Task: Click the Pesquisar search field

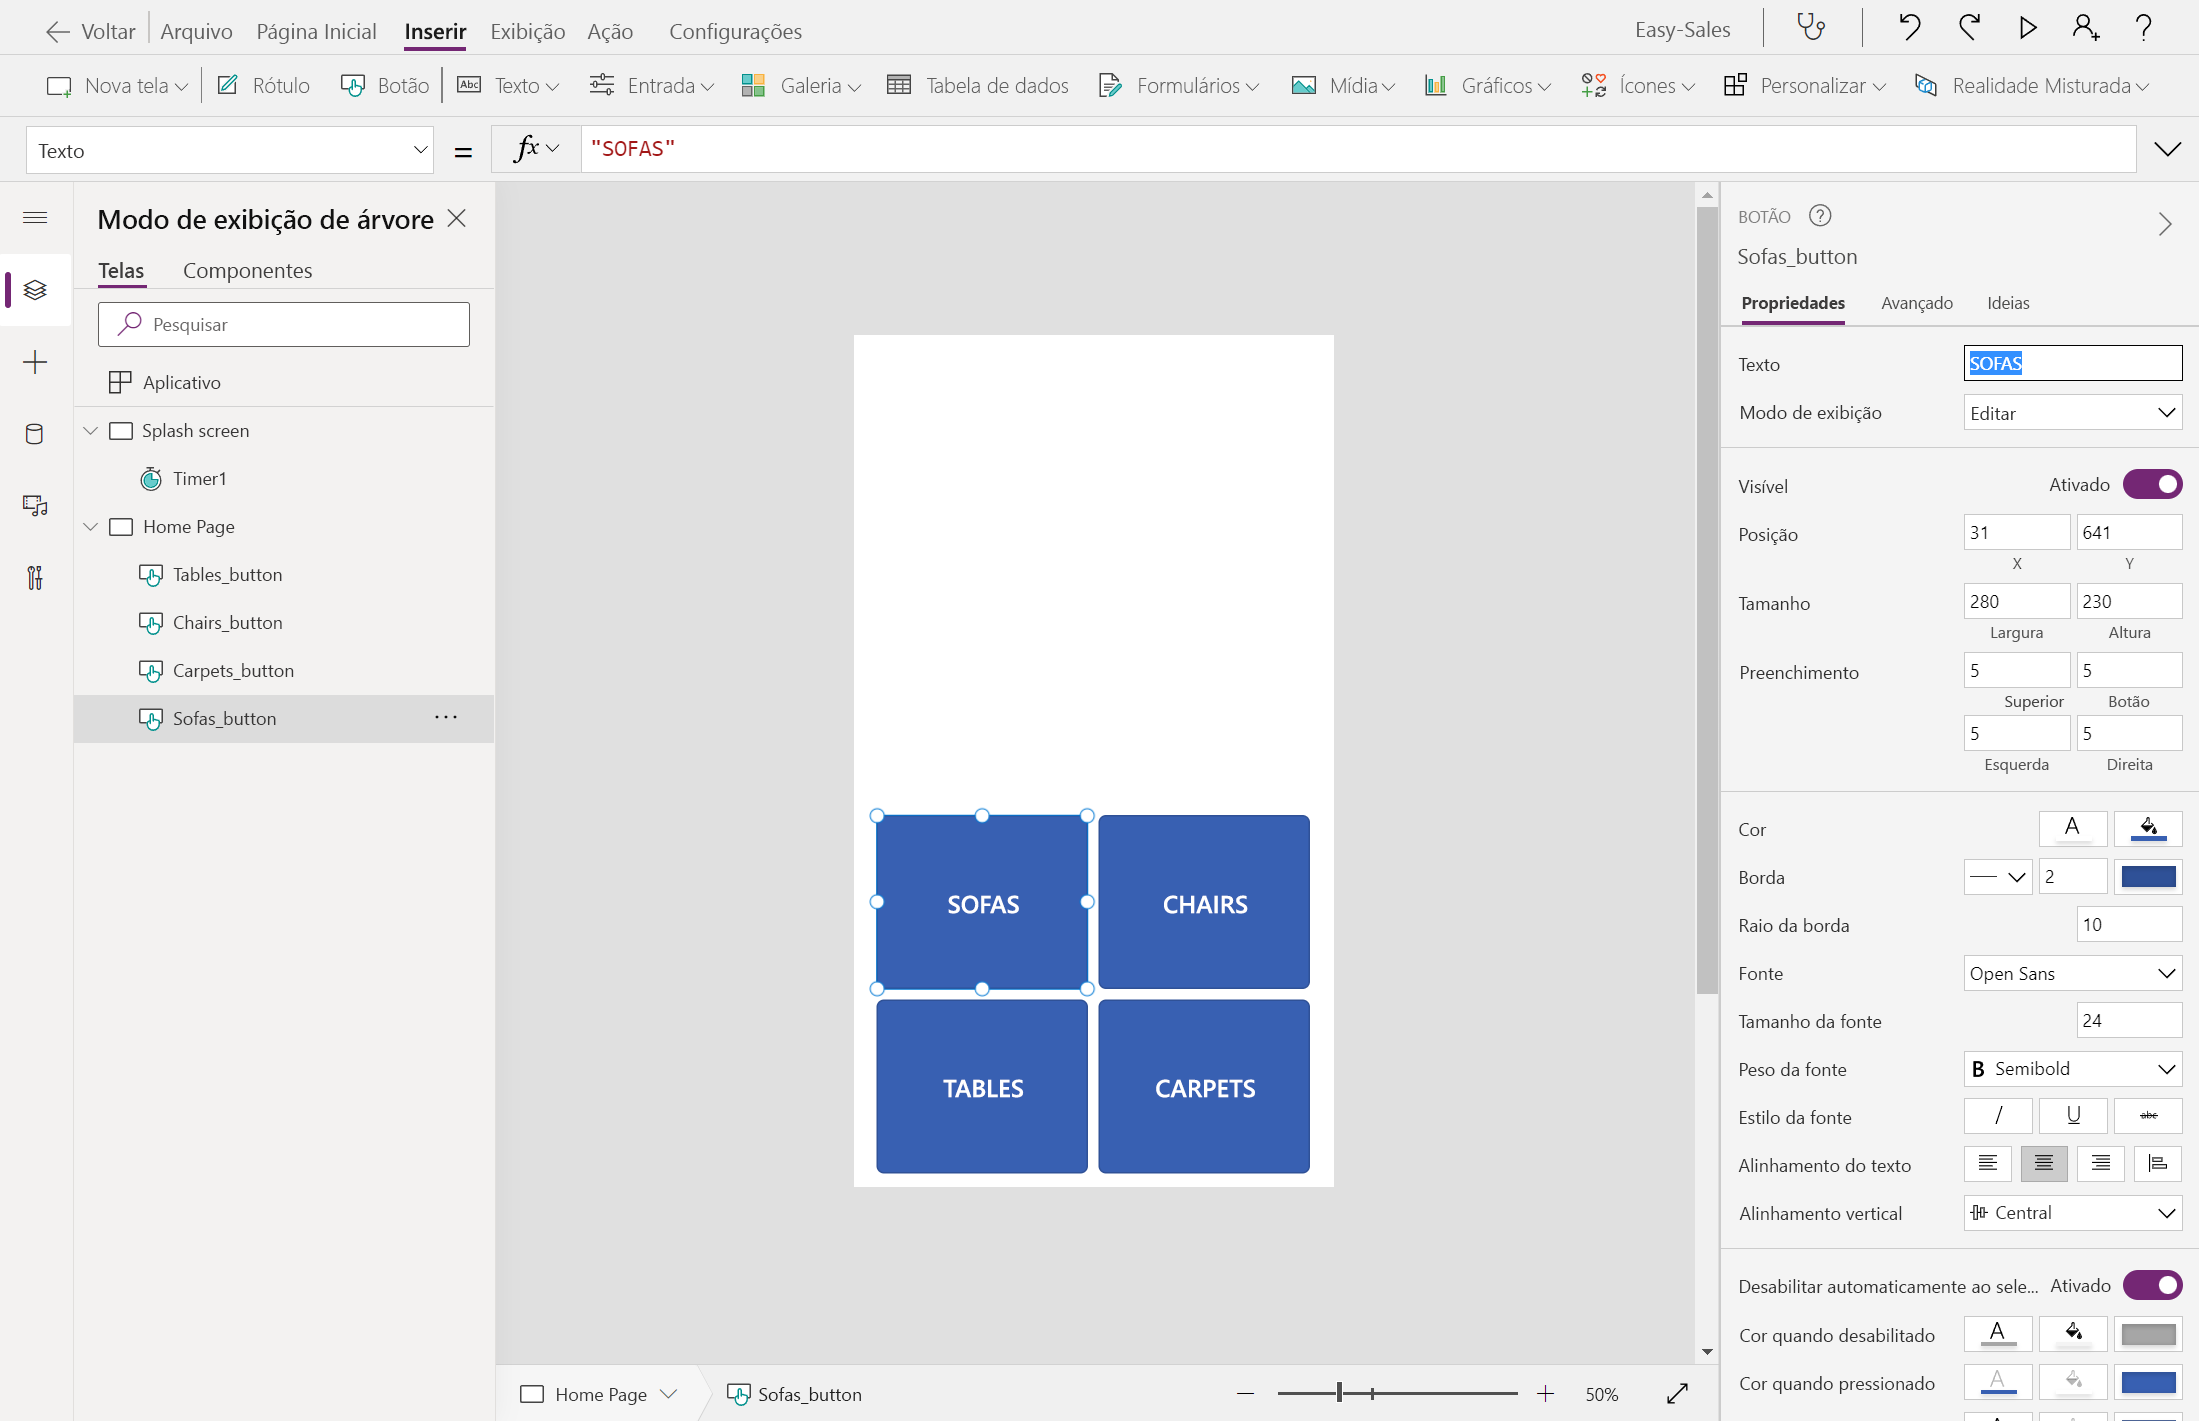Action: [284, 325]
